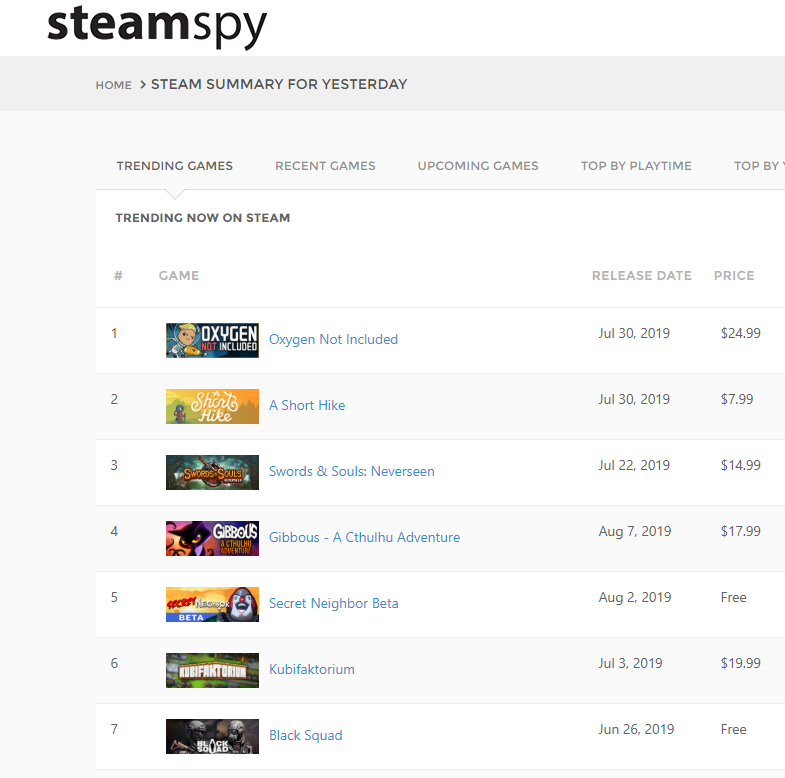The image size is (785, 778).
Task: Open Kubifaktorium game link
Action: [311, 669]
